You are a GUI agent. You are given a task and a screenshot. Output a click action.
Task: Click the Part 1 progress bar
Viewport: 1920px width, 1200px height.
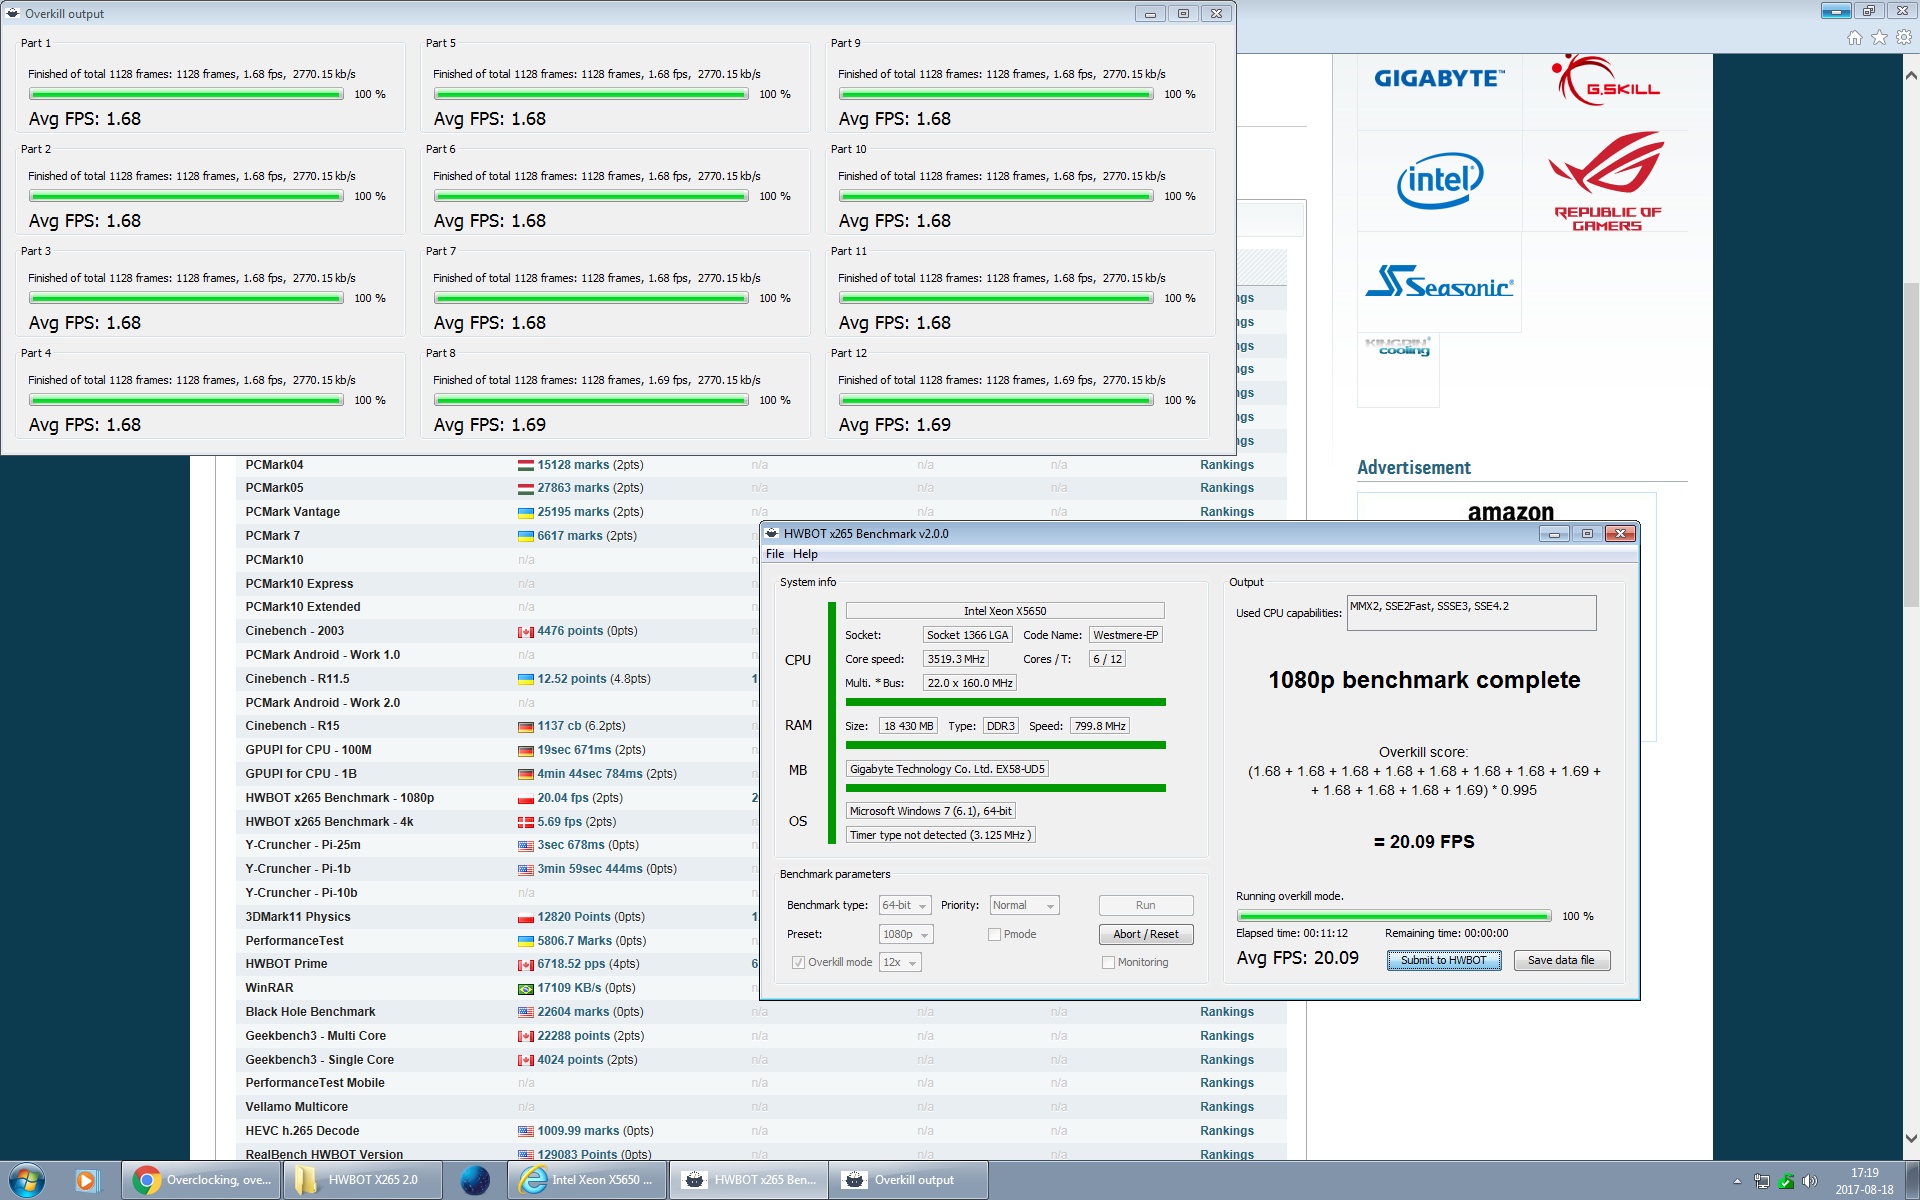pyautogui.click(x=186, y=94)
